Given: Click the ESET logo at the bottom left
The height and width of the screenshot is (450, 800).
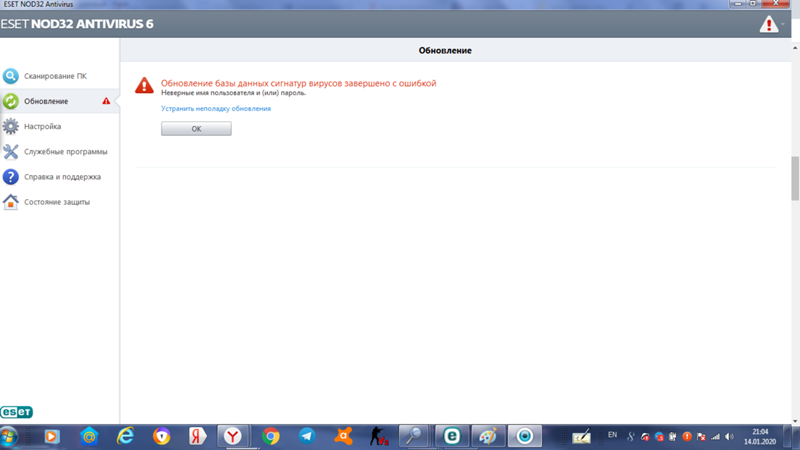Looking at the screenshot, I should point(16,412).
